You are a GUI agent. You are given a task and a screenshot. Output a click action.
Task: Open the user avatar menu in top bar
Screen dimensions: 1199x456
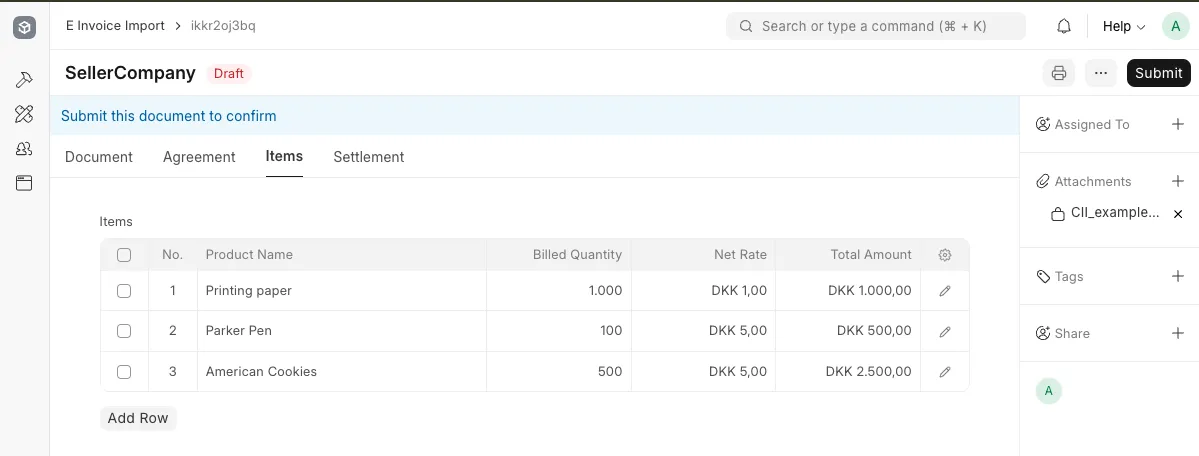(1175, 26)
